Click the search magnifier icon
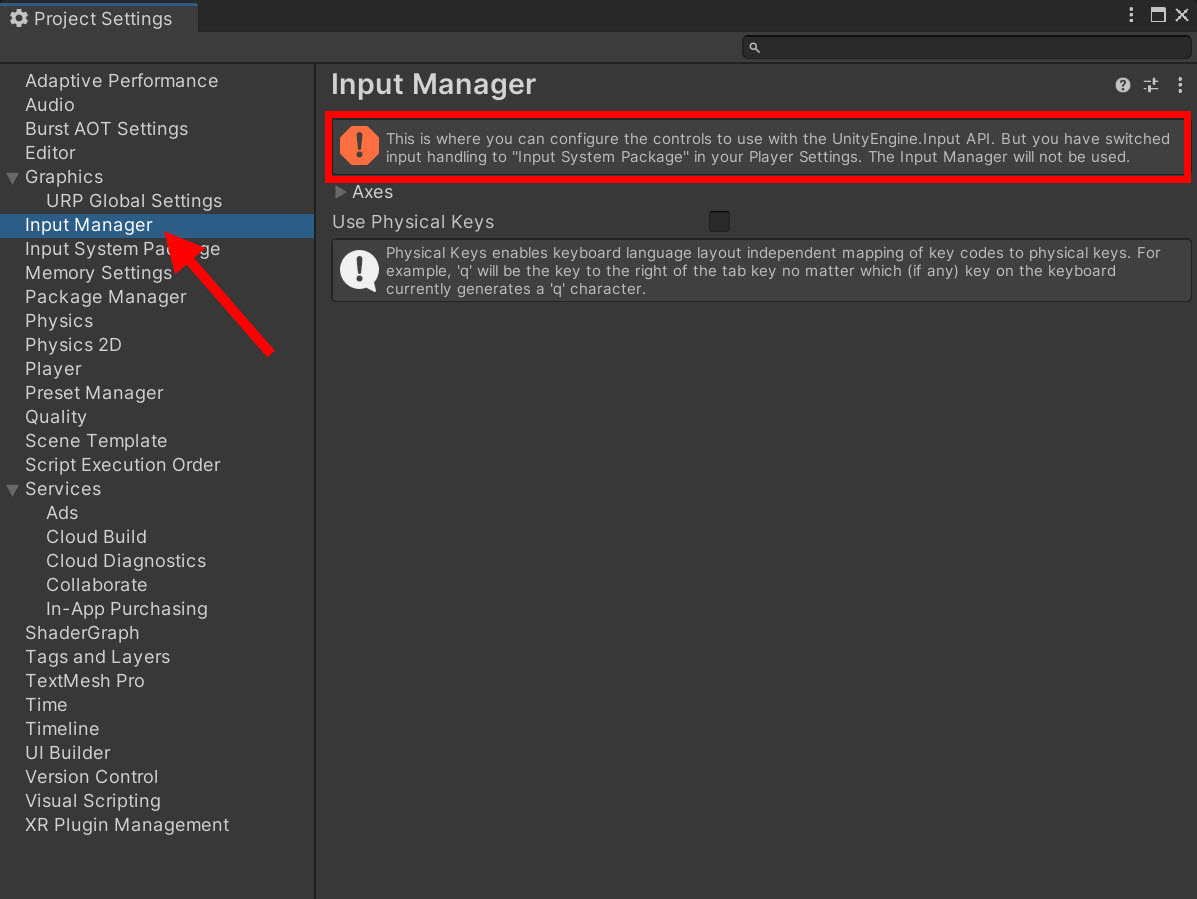The height and width of the screenshot is (899, 1197). pyautogui.click(x=754, y=47)
